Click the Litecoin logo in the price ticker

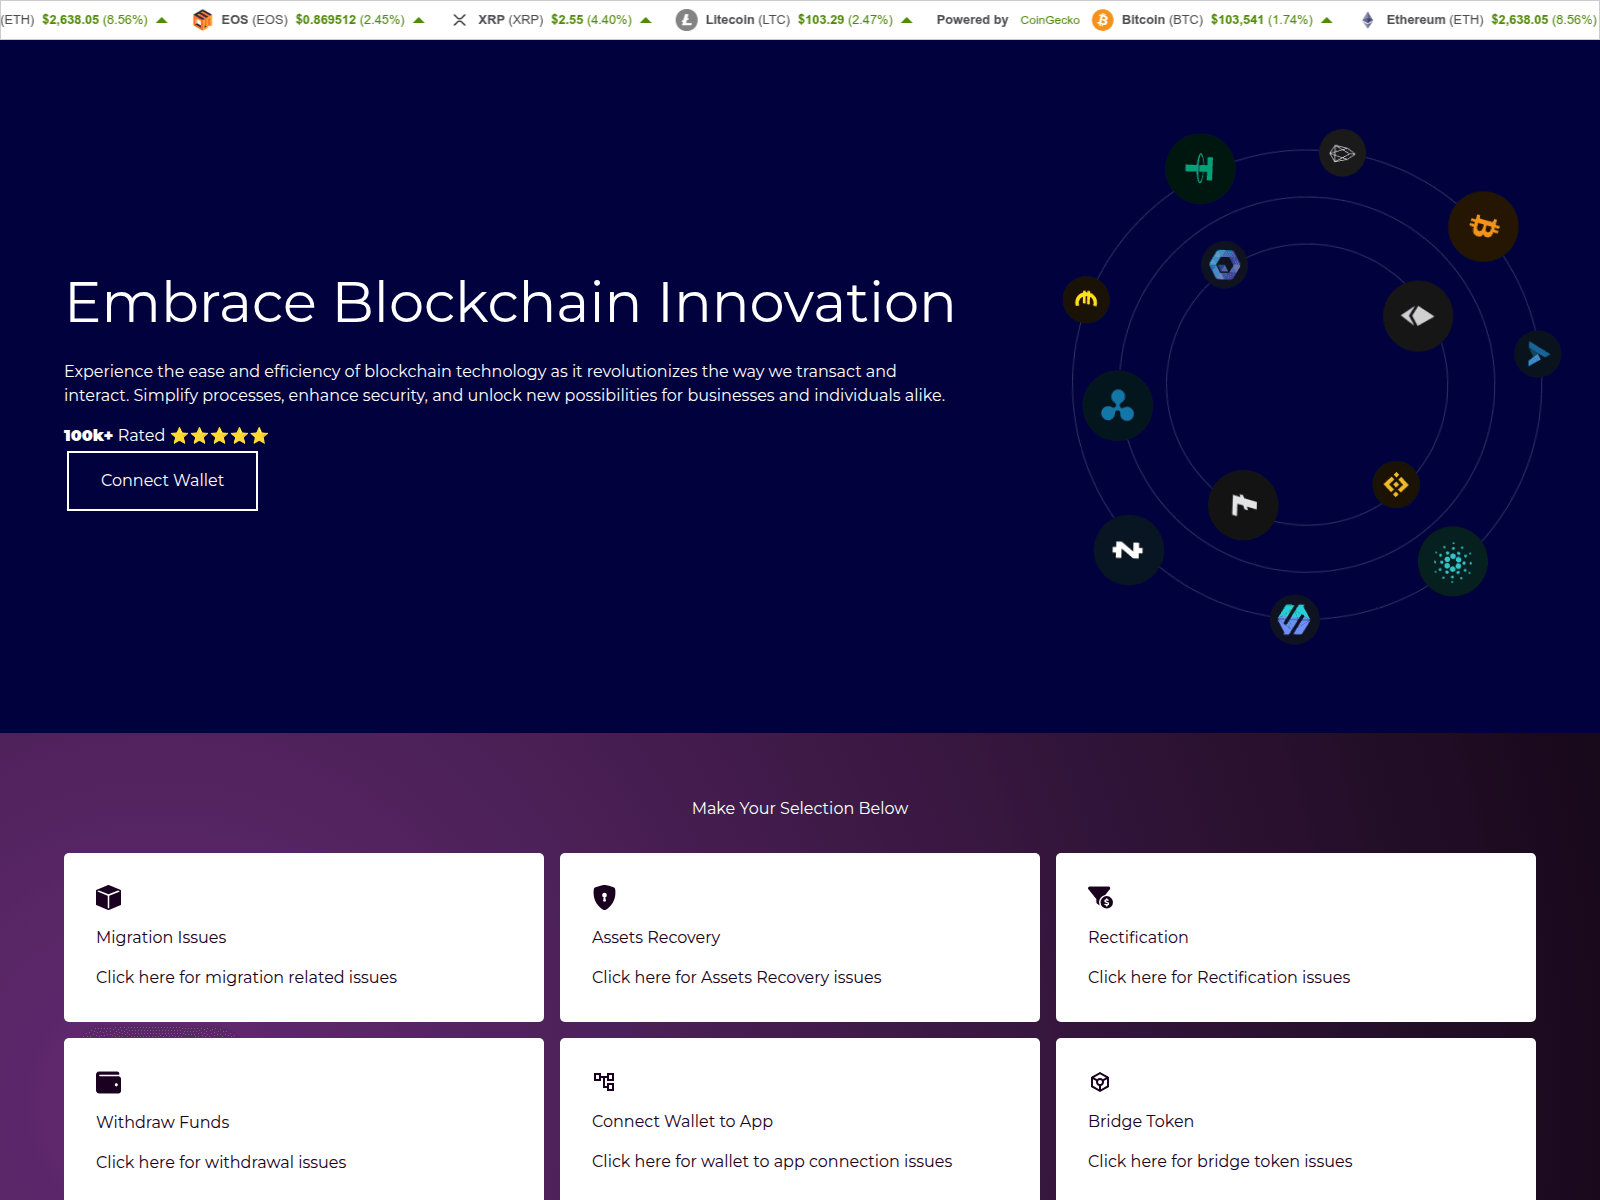click(687, 19)
